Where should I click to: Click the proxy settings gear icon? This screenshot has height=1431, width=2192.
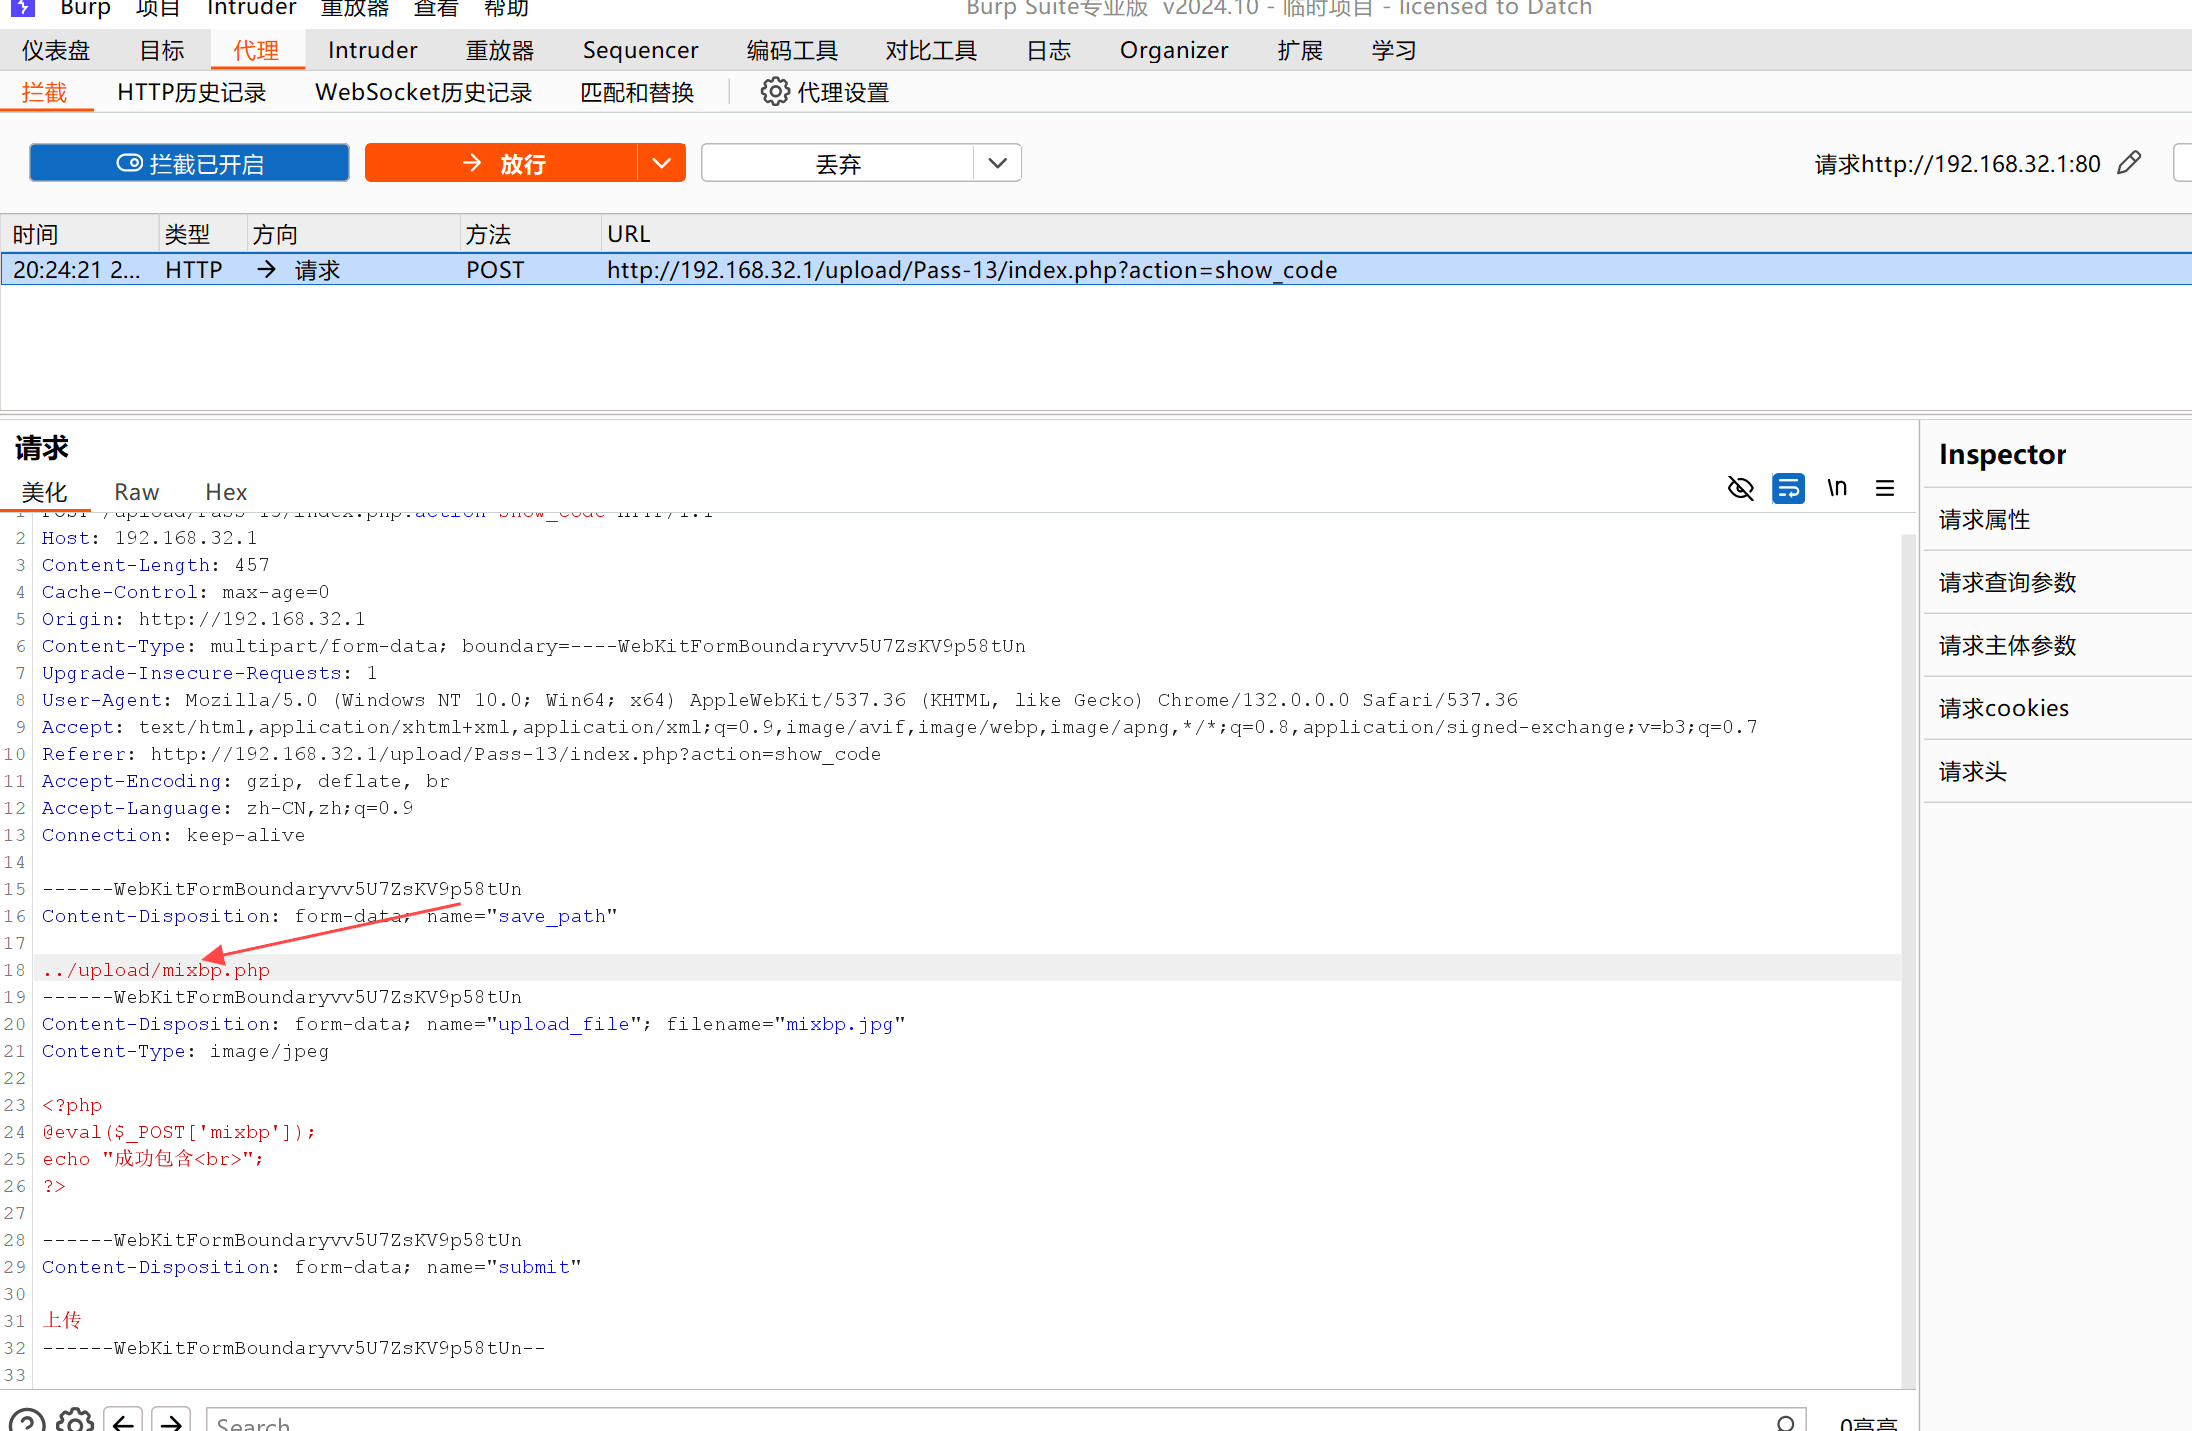tap(774, 92)
